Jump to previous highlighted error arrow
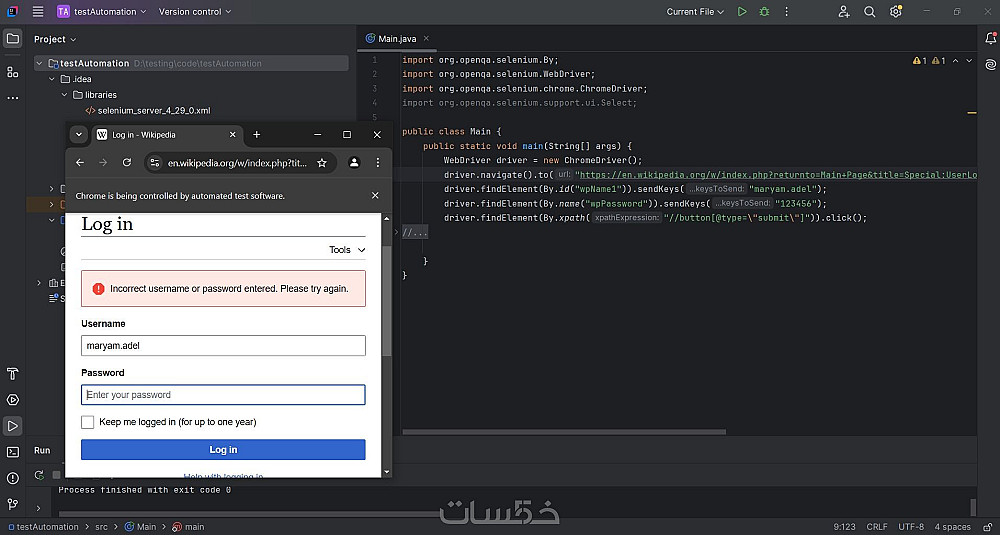The image size is (1000, 535). click(955, 61)
